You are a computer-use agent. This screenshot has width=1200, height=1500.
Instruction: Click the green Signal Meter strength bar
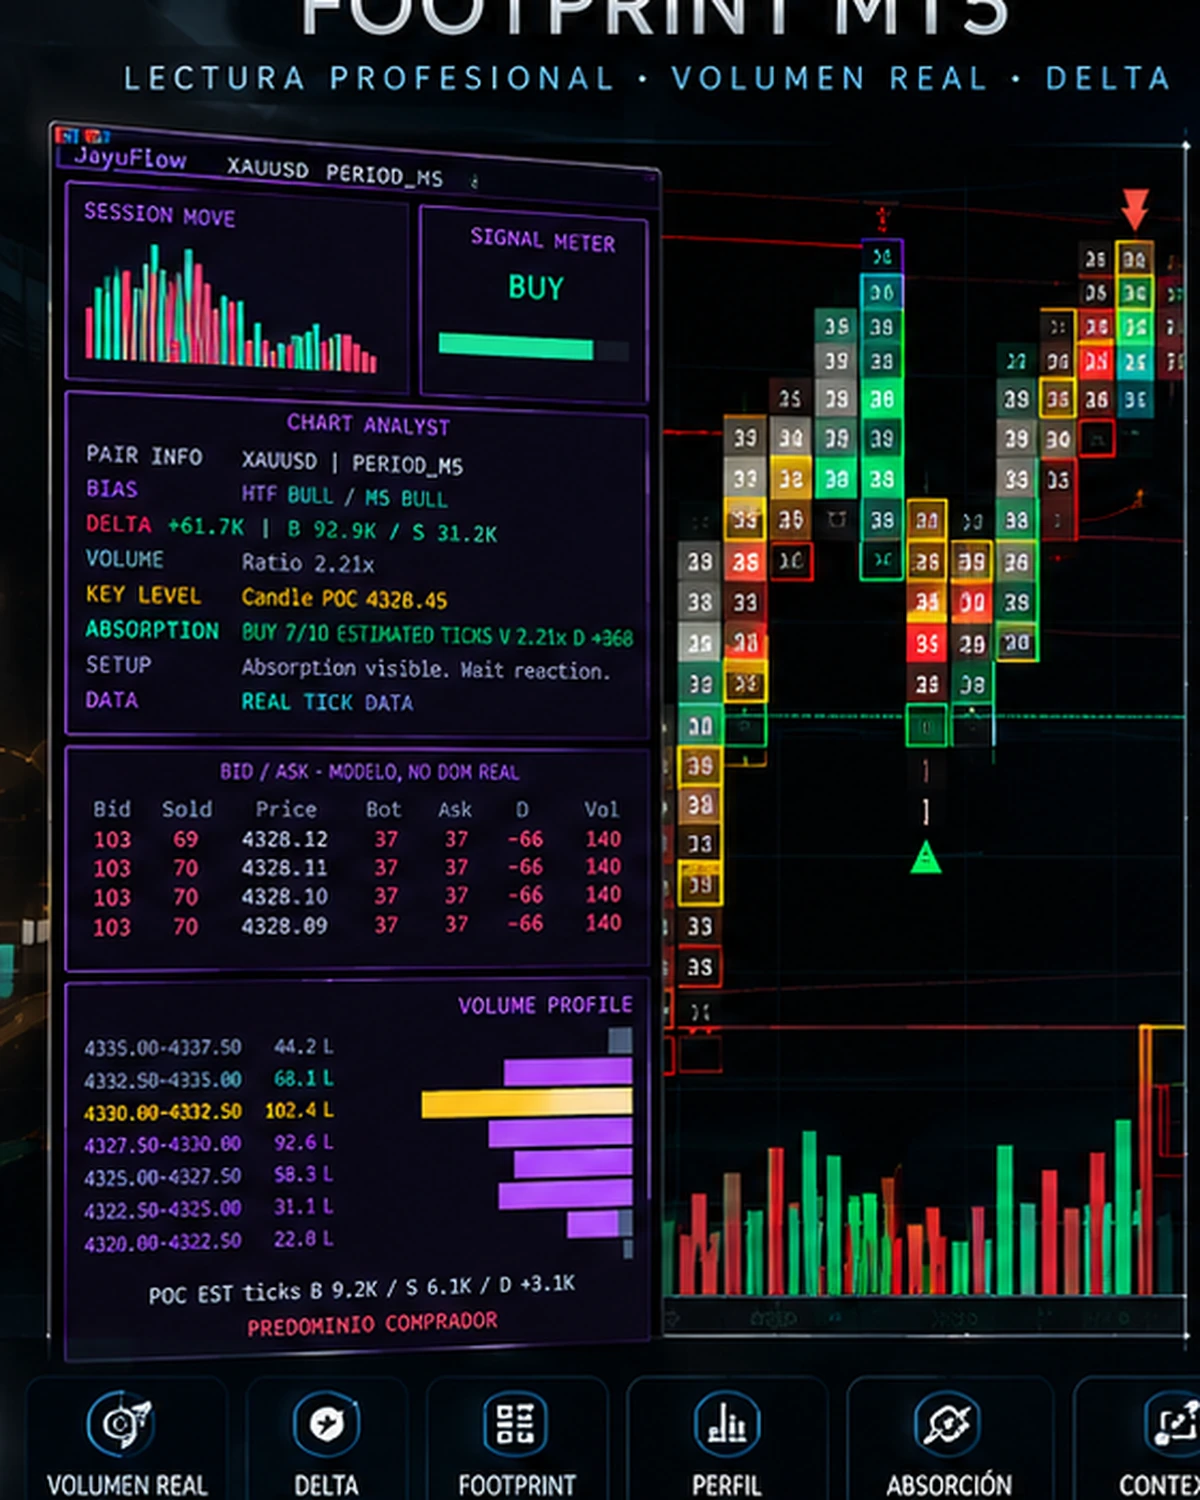pos(516,346)
